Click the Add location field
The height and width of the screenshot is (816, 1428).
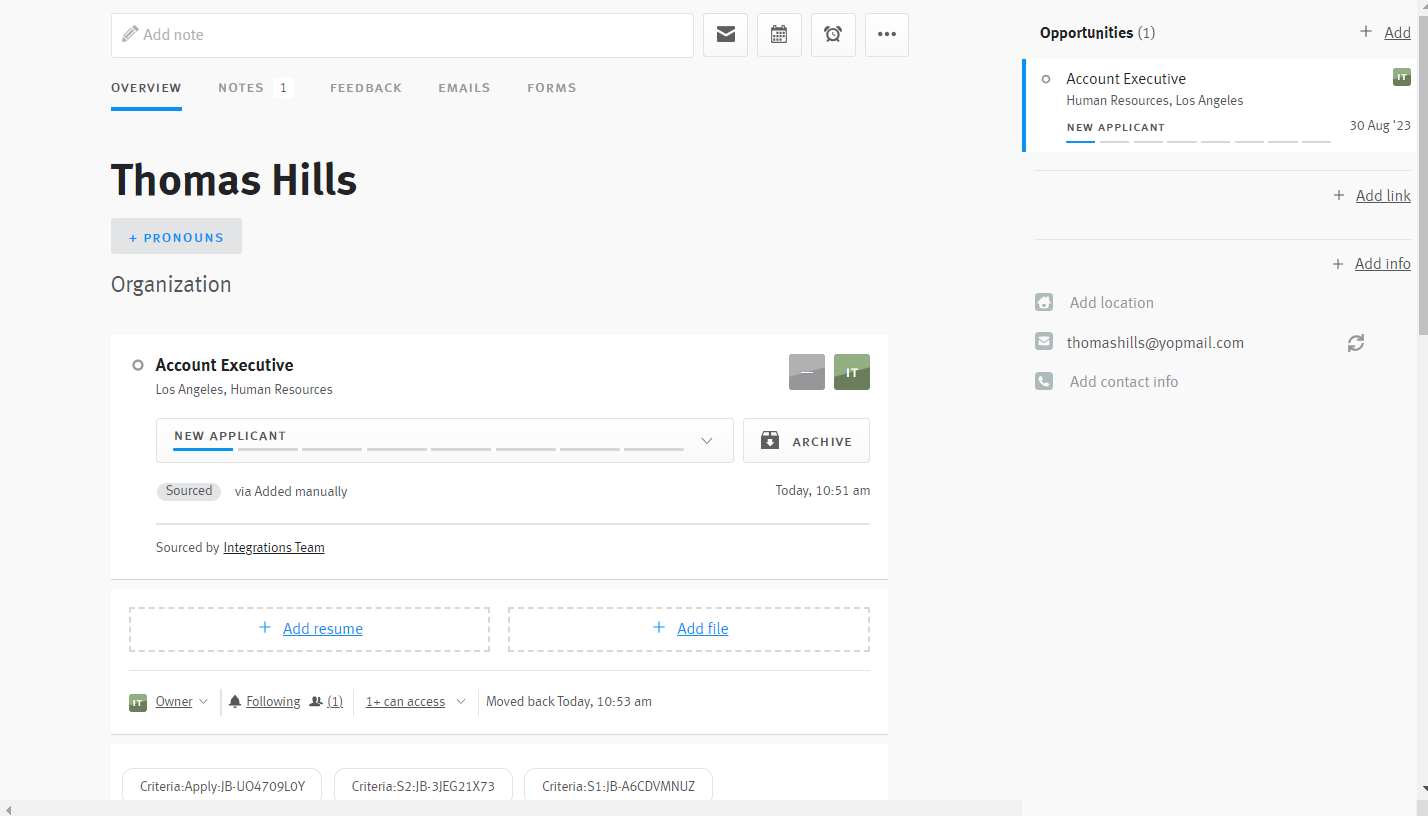[x=1112, y=303]
